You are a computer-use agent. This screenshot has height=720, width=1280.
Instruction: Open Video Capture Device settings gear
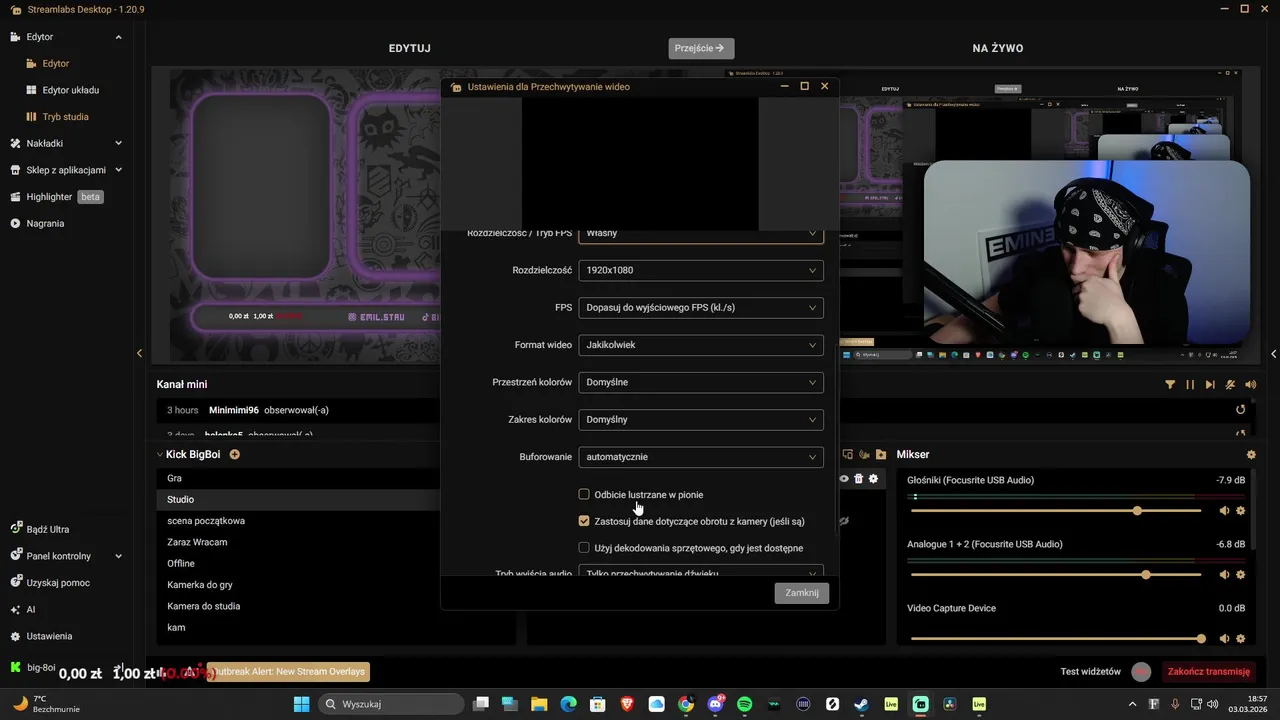point(1241,639)
